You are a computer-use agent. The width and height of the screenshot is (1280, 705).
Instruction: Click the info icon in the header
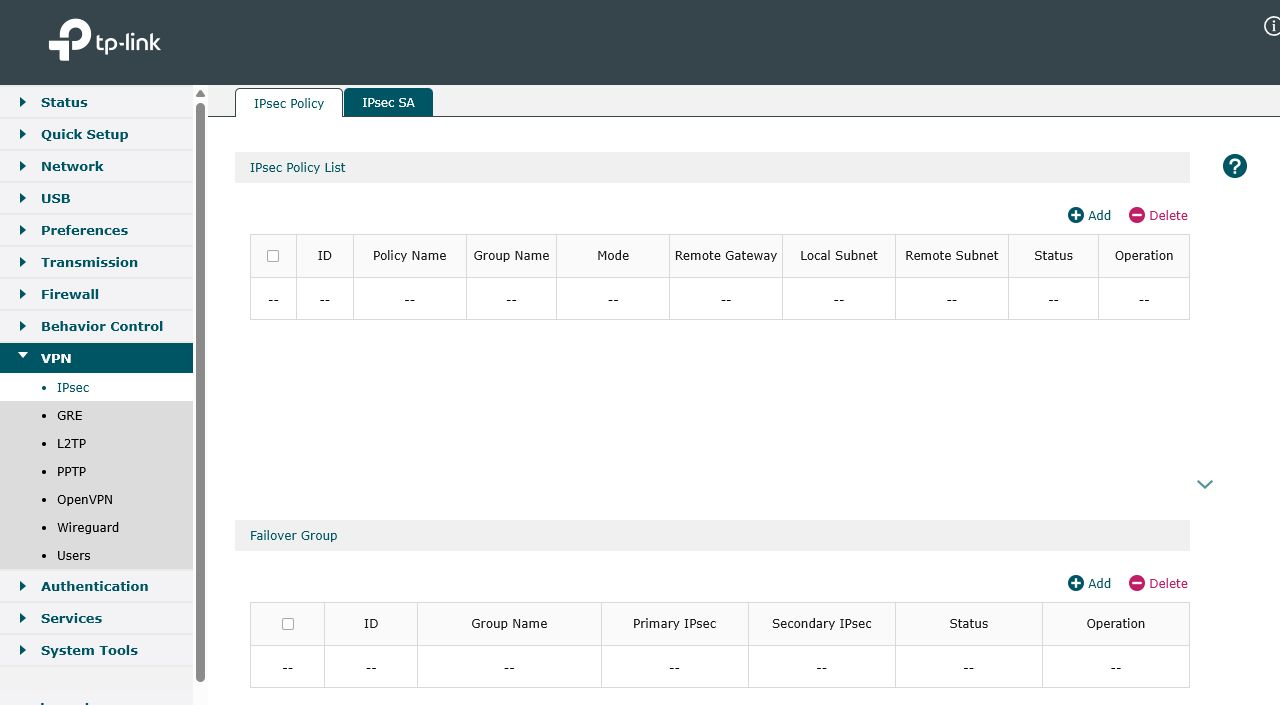coord(1272,27)
